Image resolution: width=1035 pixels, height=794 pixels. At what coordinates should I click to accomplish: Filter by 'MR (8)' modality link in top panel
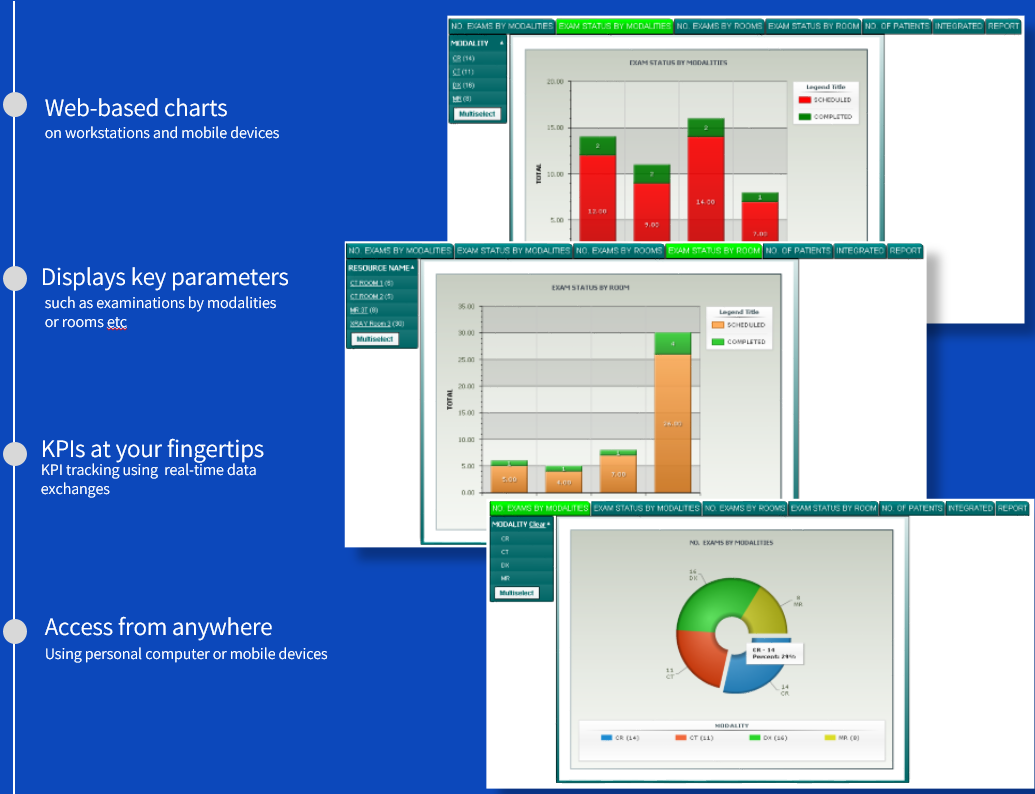click(x=461, y=99)
